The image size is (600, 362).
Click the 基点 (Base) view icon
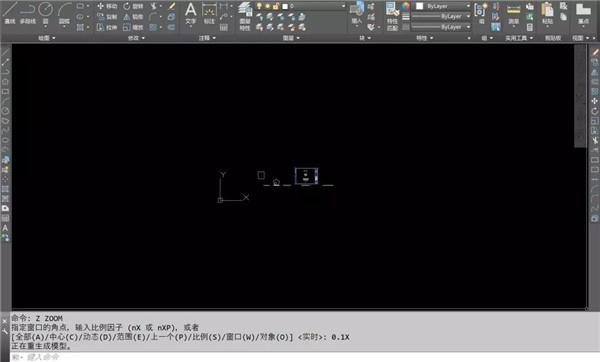coord(583,13)
